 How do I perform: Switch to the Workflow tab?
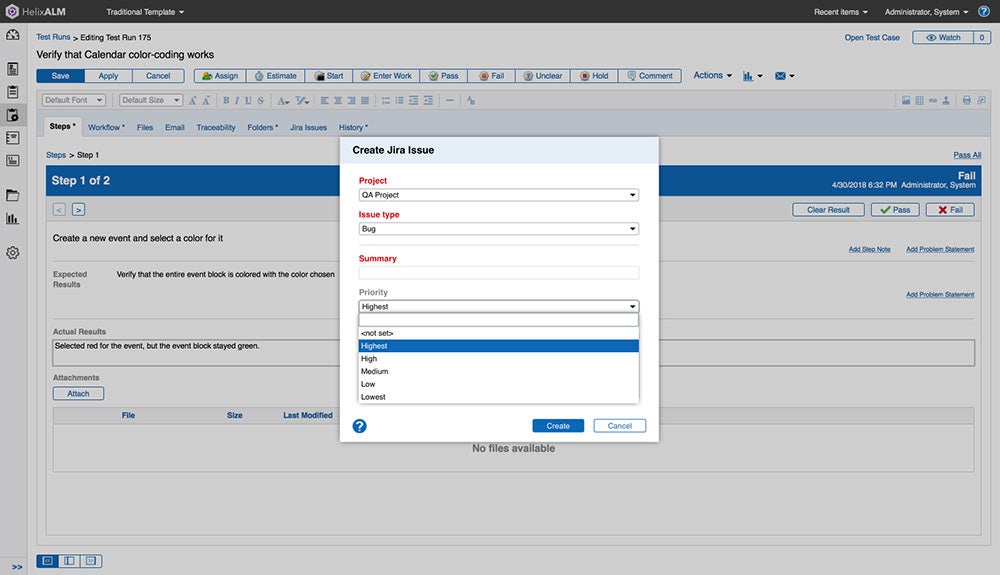(x=106, y=127)
